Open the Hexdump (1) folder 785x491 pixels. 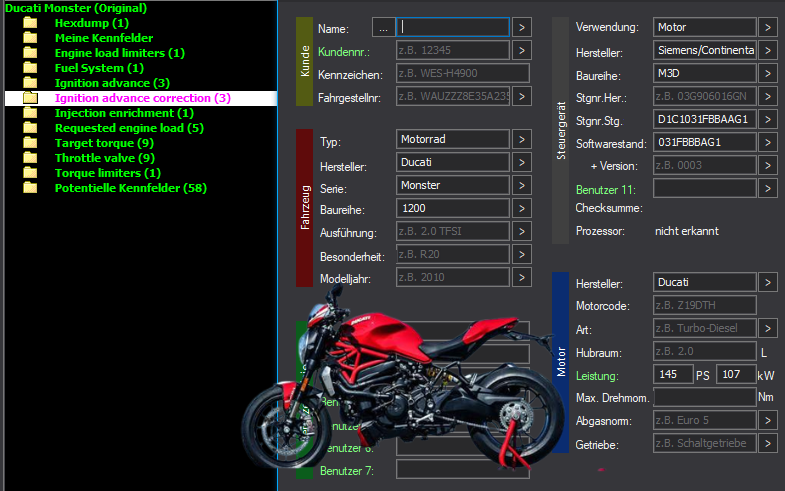92,23
